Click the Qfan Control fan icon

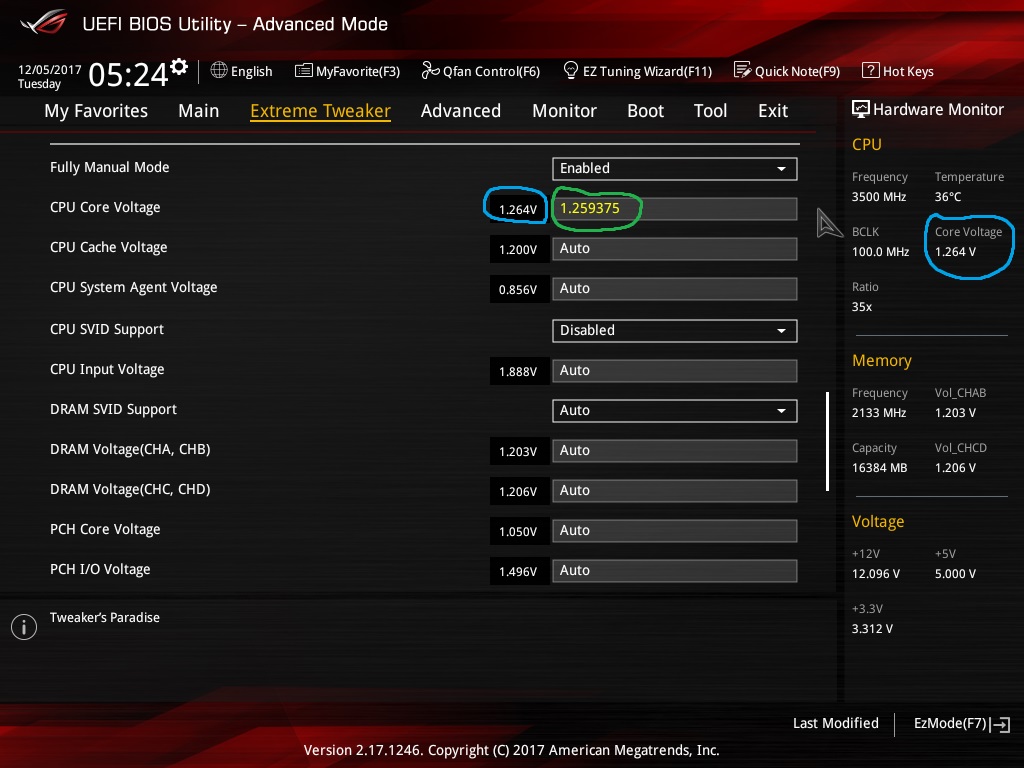[430, 70]
